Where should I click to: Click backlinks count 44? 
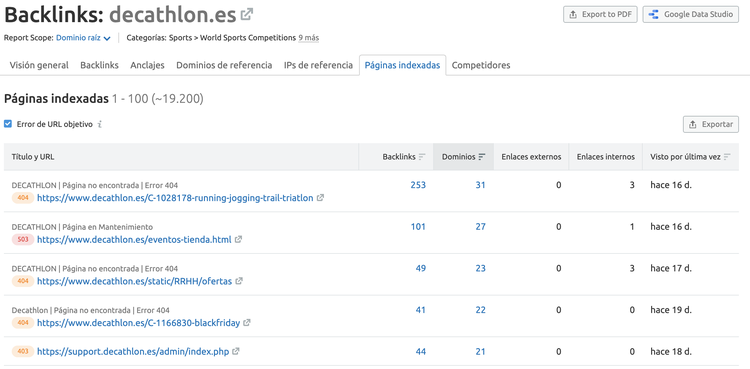[x=420, y=351]
